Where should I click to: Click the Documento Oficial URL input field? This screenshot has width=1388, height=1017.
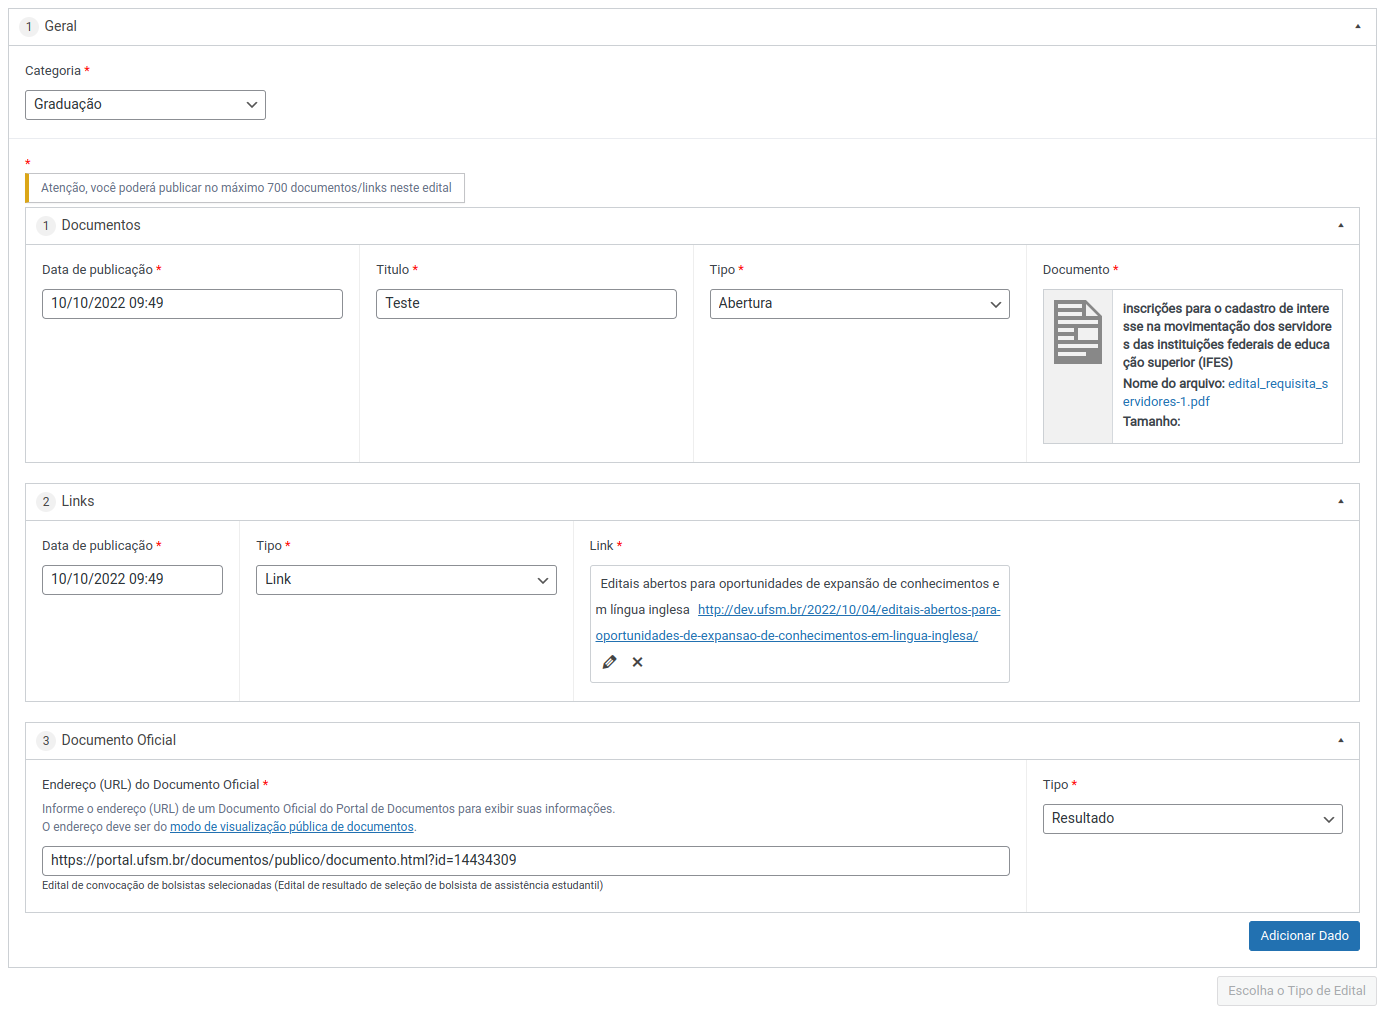tap(525, 861)
